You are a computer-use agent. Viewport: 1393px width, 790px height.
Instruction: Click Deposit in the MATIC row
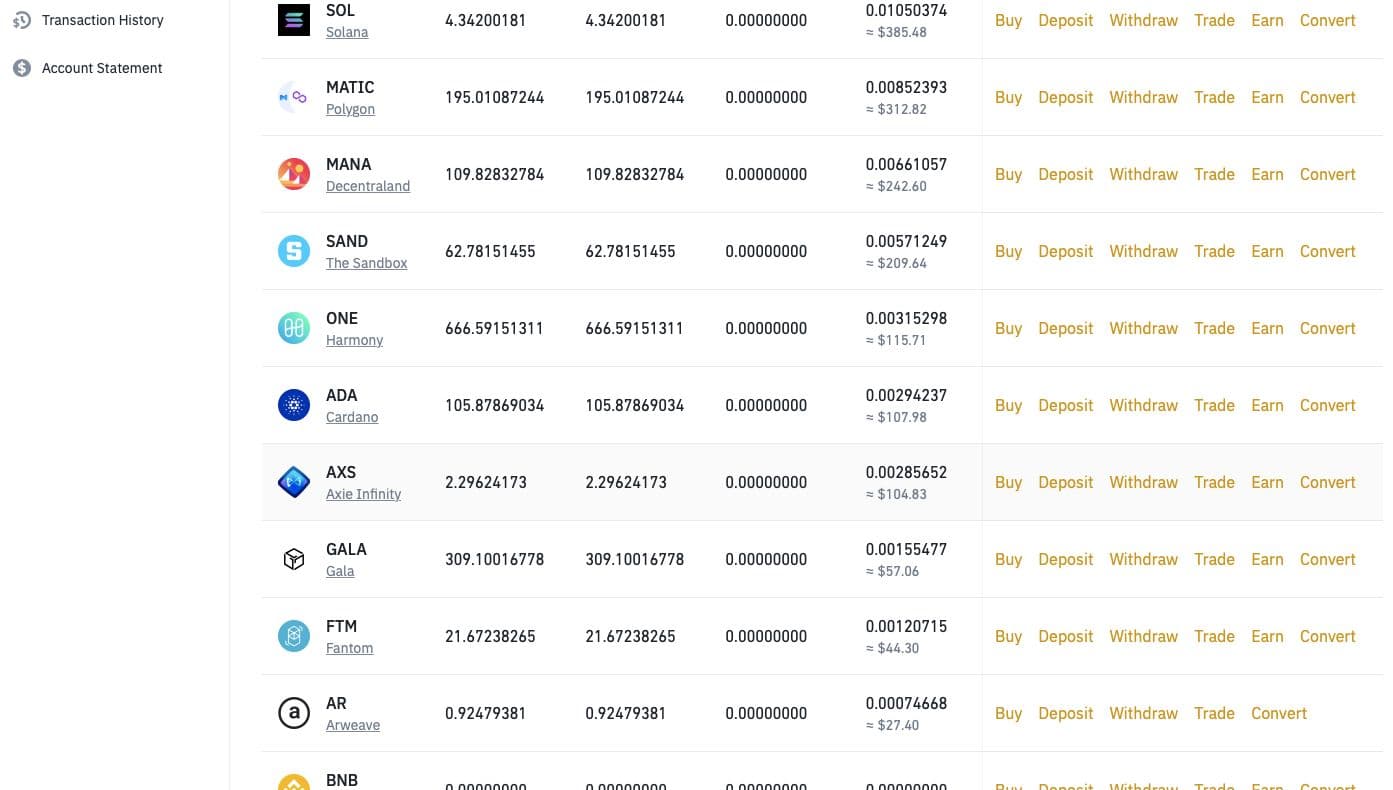tap(1065, 97)
